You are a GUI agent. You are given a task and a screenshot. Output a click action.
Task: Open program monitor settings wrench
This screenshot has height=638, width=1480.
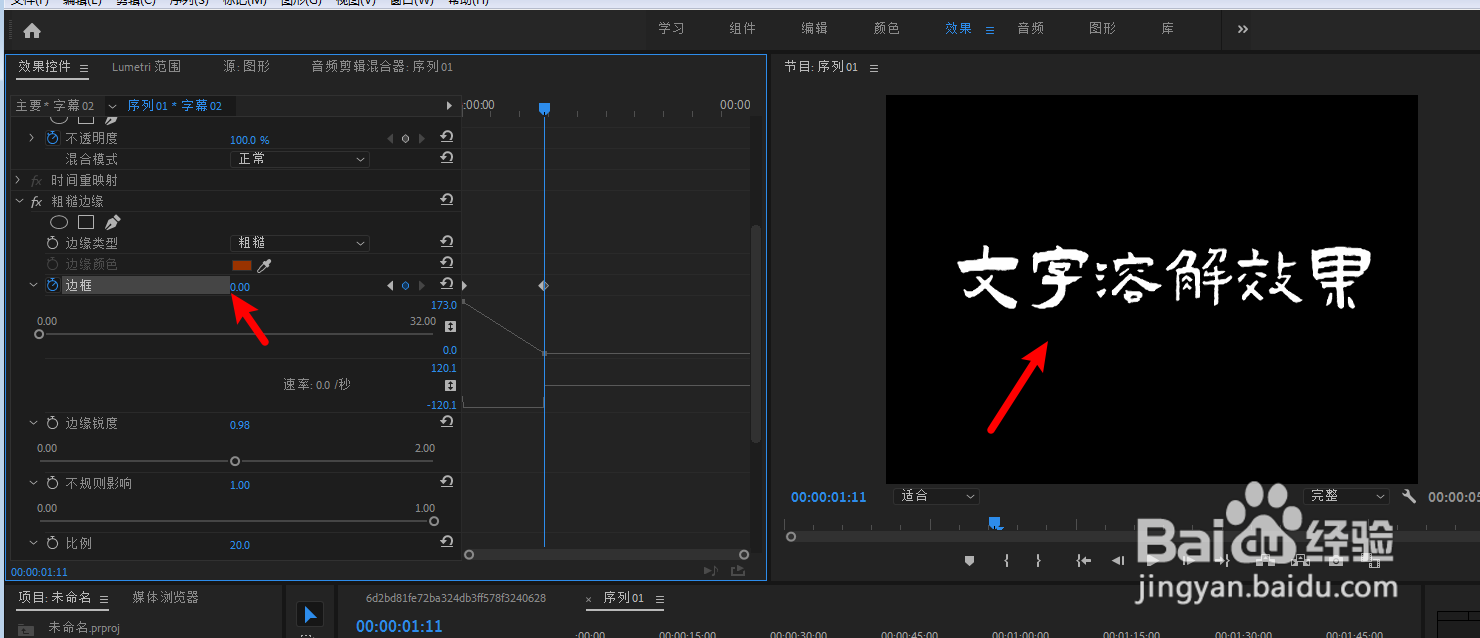click(1409, 496)
